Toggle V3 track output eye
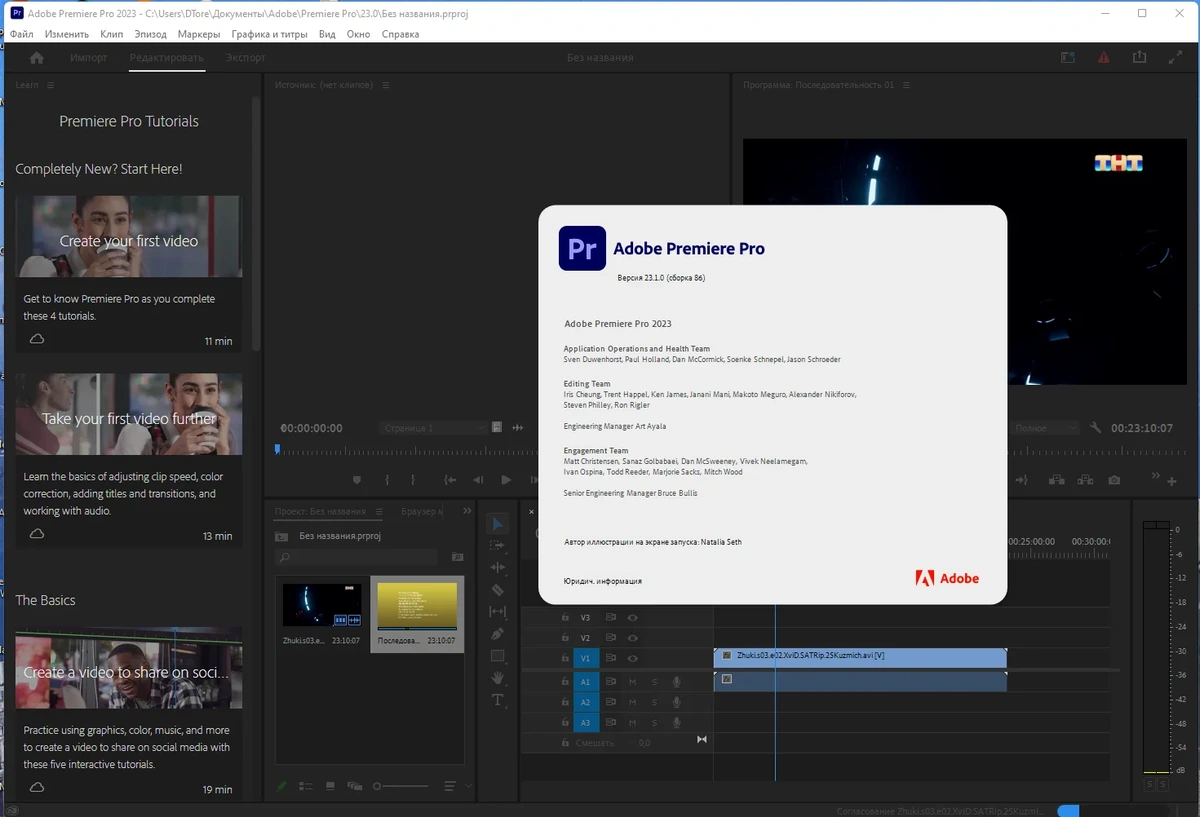This screenshot has height=817, width=1200. pyautogui.click(x=632, y=618)
